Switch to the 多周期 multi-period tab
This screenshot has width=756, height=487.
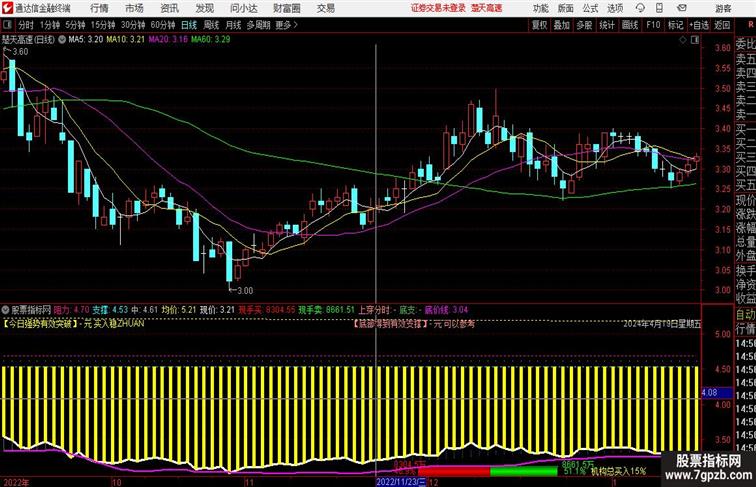[258, 25]
